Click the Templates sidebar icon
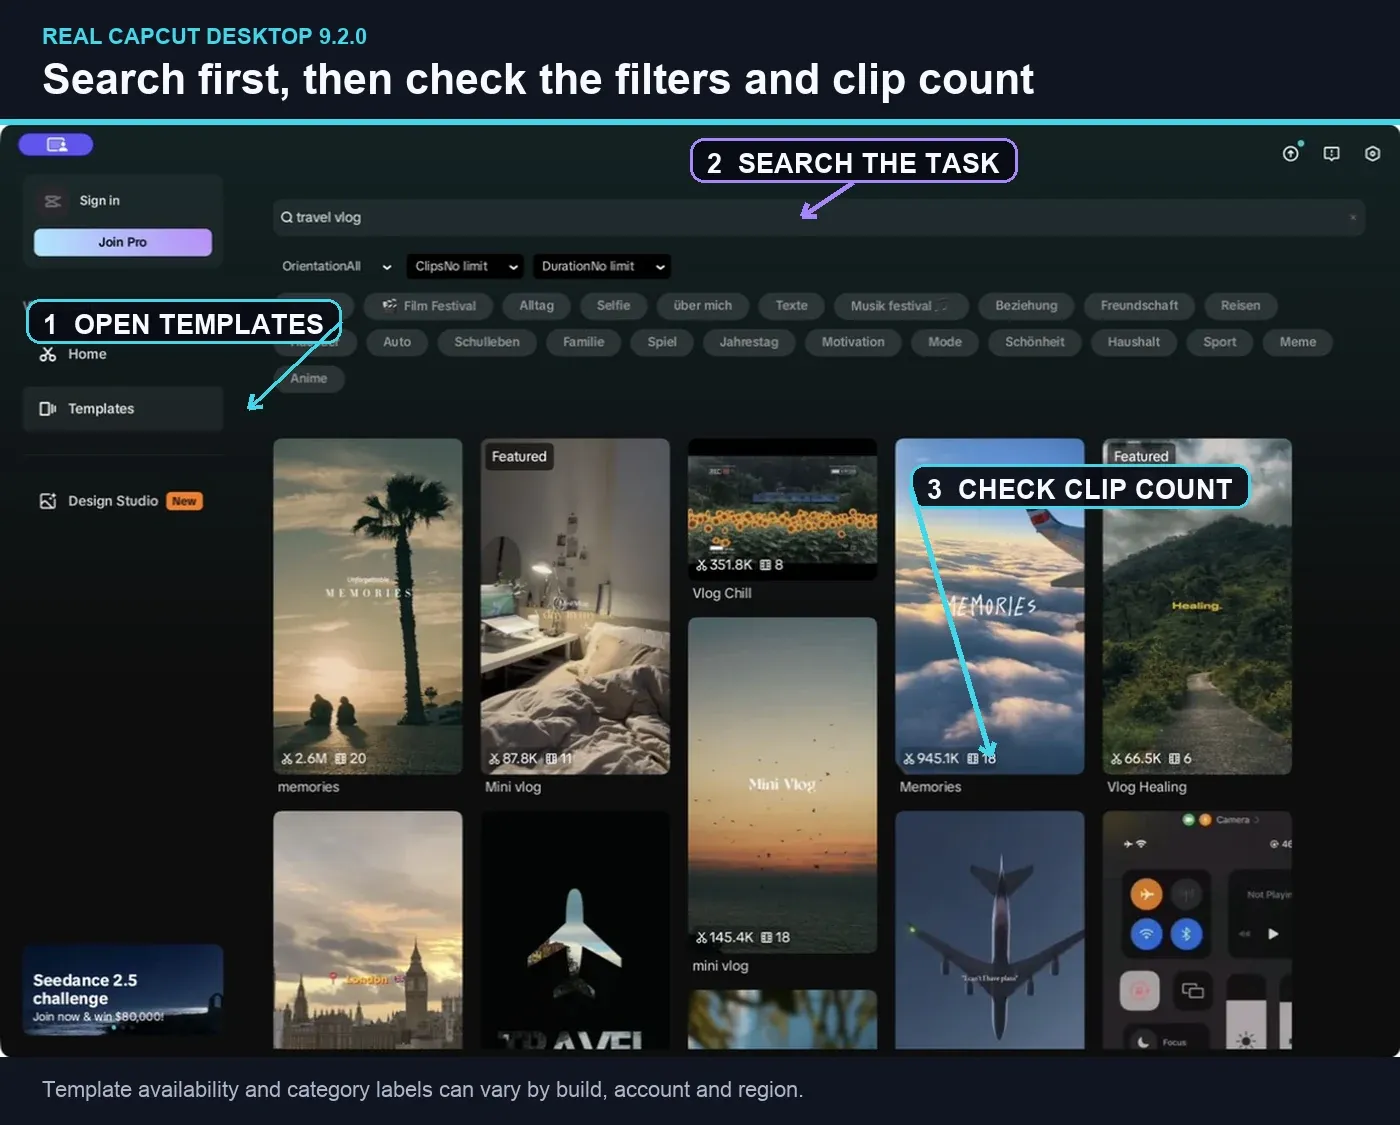Screen dimensions: 1400x1125 47,409
